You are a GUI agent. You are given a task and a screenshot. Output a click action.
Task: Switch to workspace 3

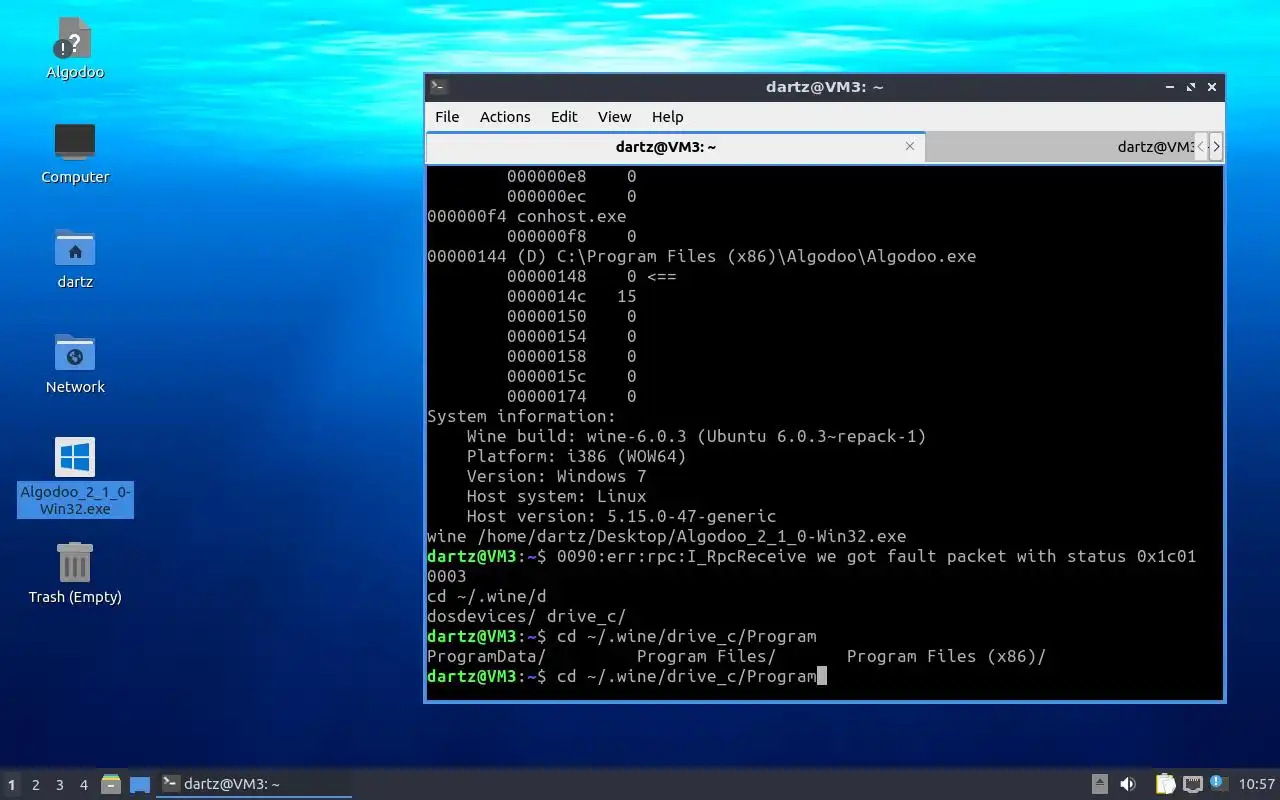click(x=60, y=785)
